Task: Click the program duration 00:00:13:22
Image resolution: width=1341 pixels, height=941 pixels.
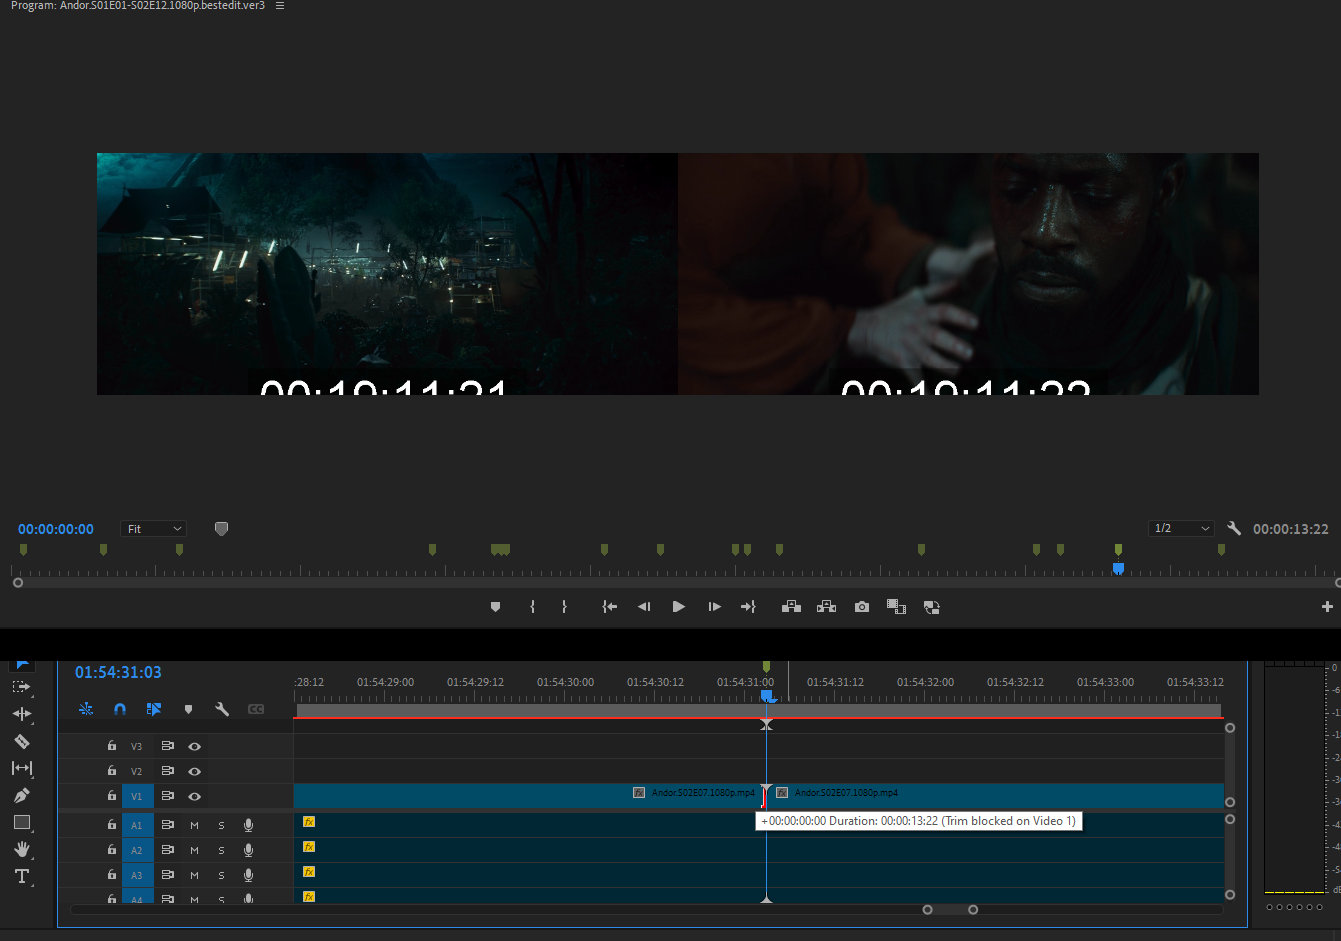Action: [1291, 529]
